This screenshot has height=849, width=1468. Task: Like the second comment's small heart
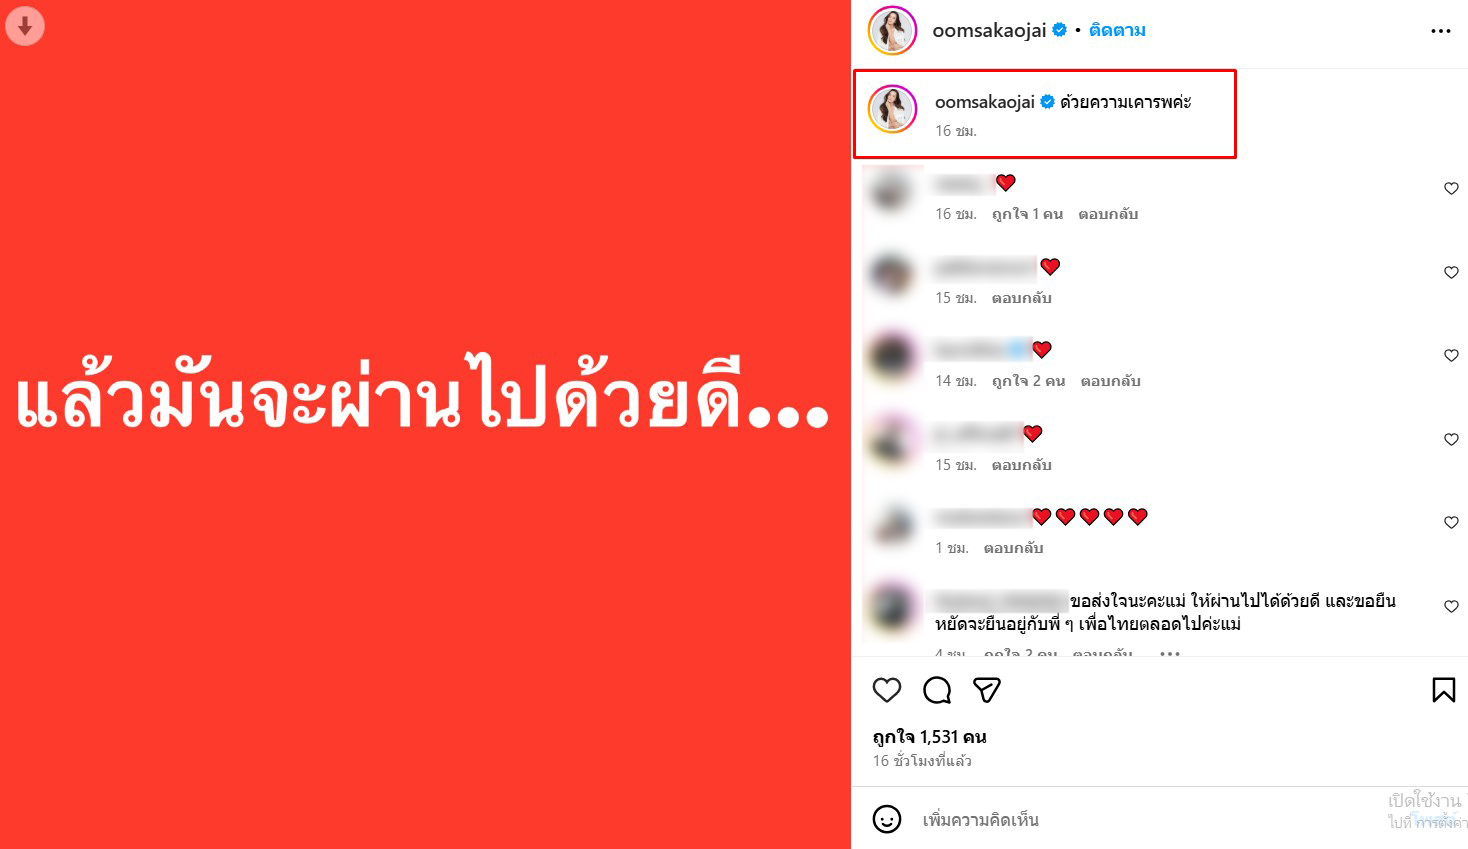1451,272
